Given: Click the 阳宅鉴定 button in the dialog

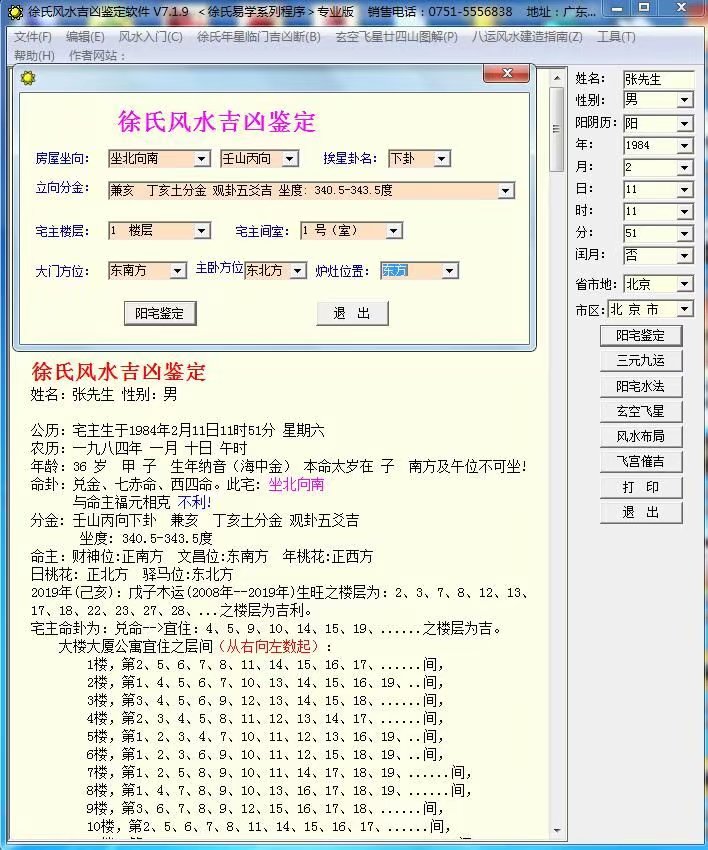Looking at the screenshot, I should click(160, 313).
